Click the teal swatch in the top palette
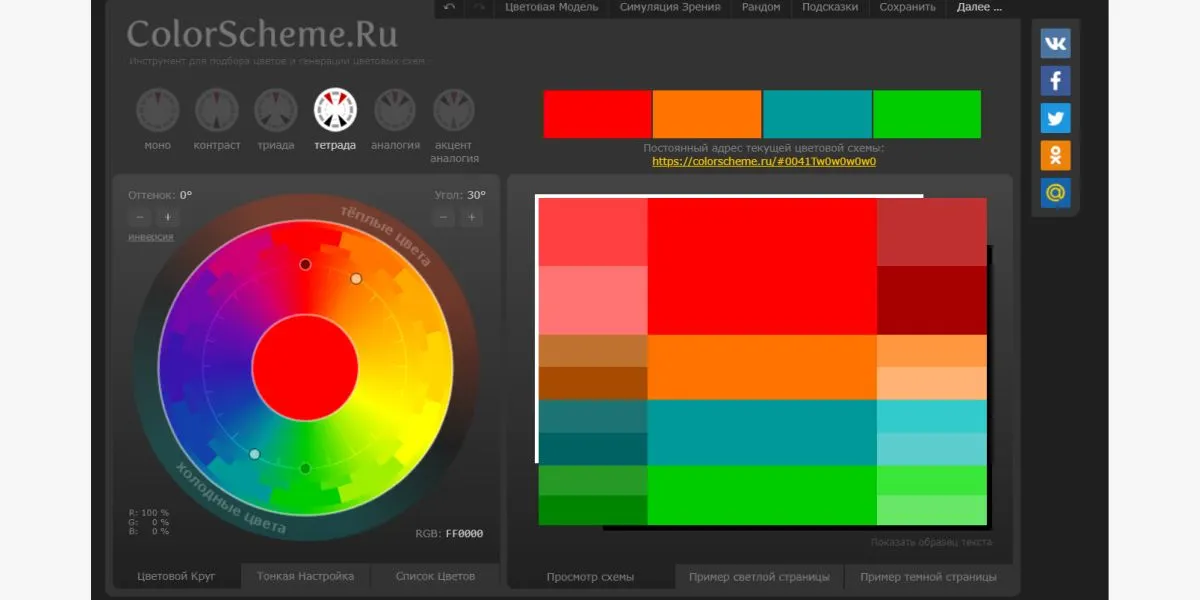The image size is (1200, 600). point(817,114)
